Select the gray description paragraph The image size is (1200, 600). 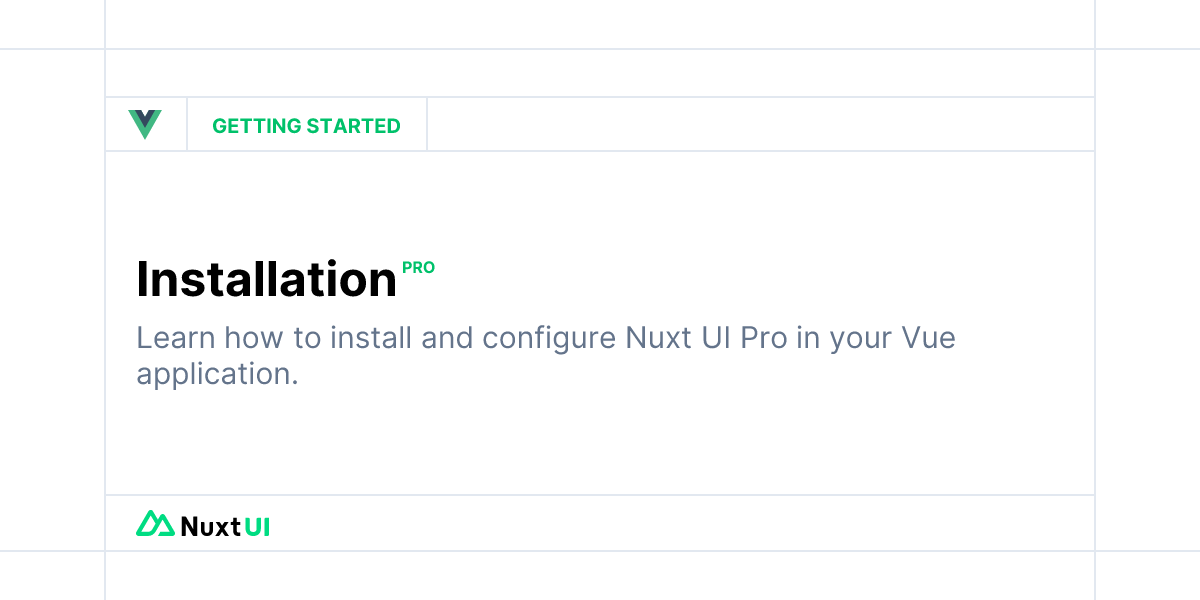pyautogui.click(x=546, y=355)
